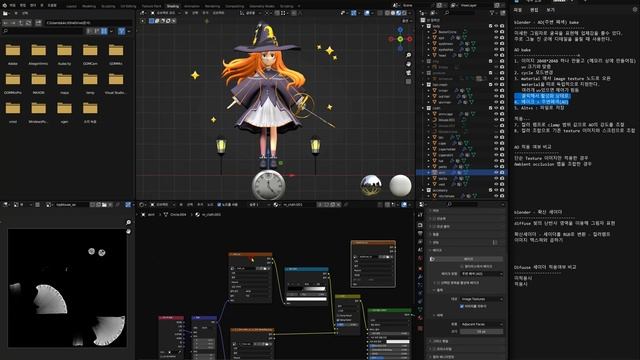The image size is (640, 360).
Task: Go to parent directory in file browser
Action: pyautogui.click(x=20, y=23)
